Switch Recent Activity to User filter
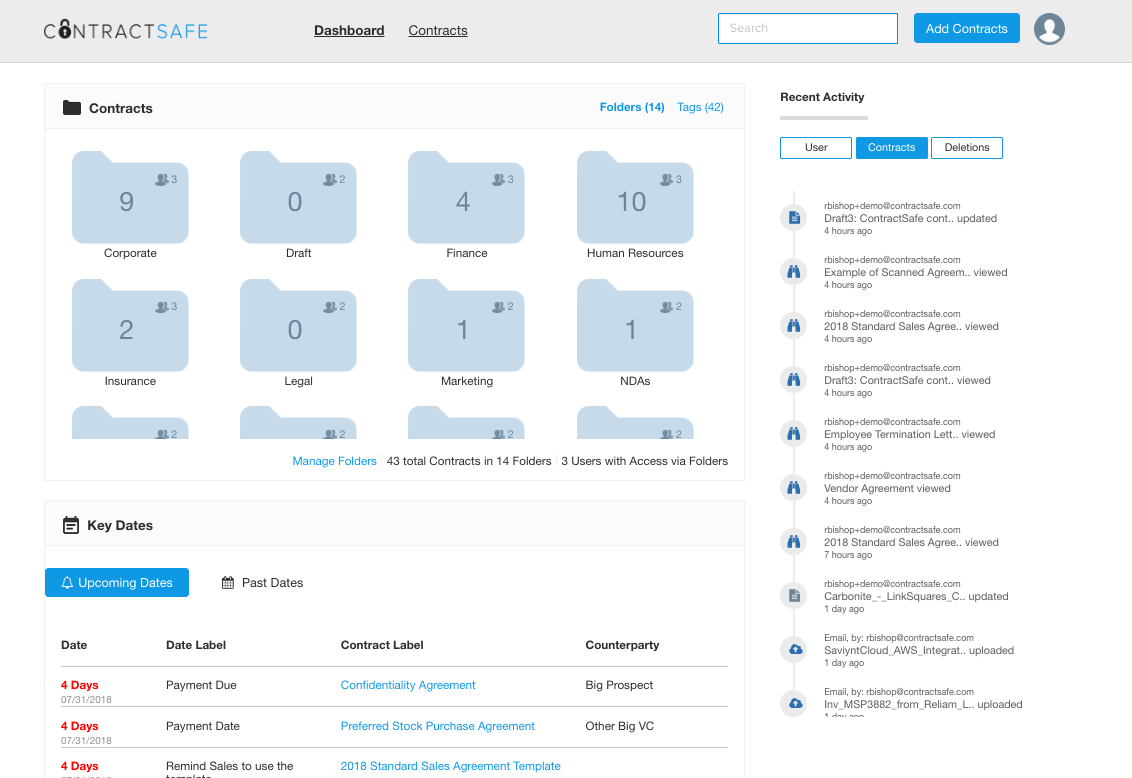Image resolution: width=1132 pixels, height=778 pixels. (x=816, y=148)
